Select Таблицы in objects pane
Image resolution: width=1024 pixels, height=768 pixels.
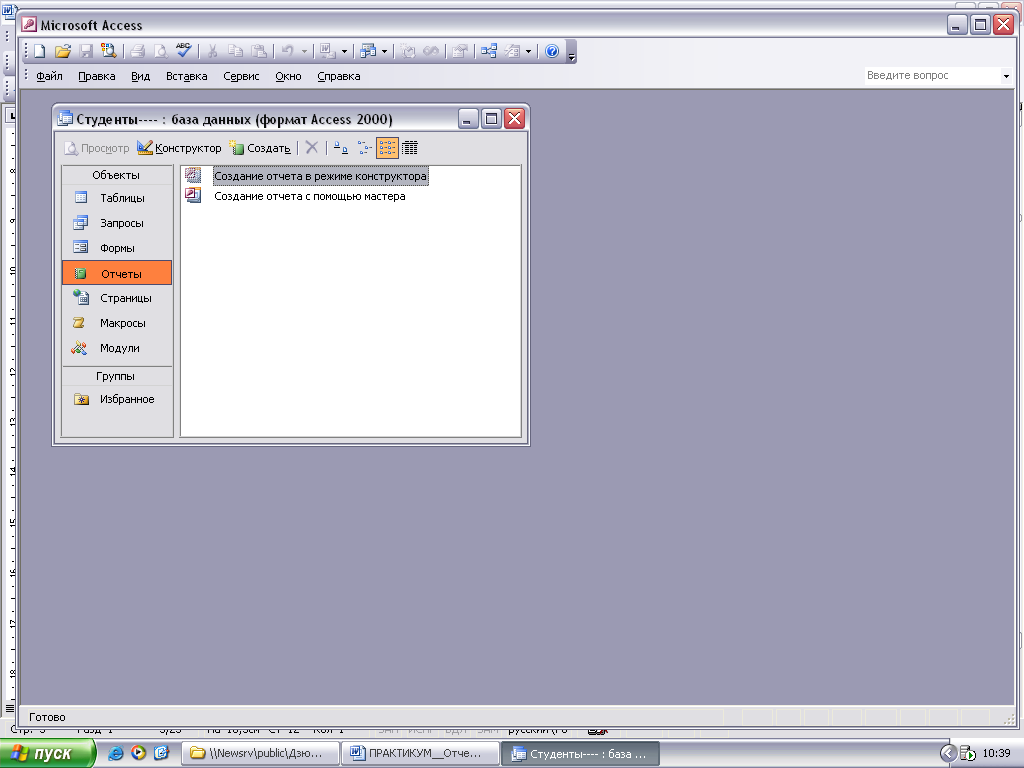[x=117, y=198]
